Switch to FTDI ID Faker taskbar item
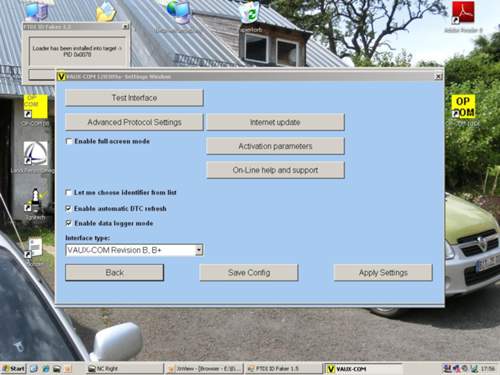500x375 pixels. coord(283,369)
